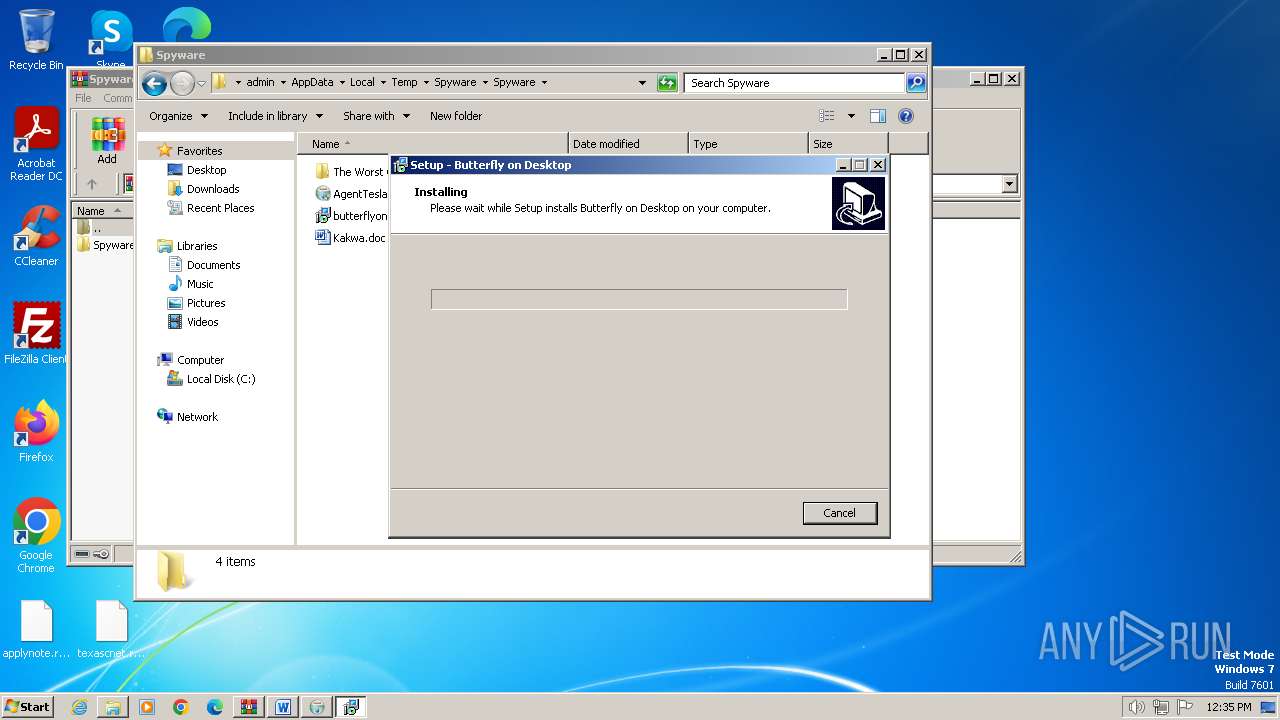Open Explorer help icon

coord(906,116)
